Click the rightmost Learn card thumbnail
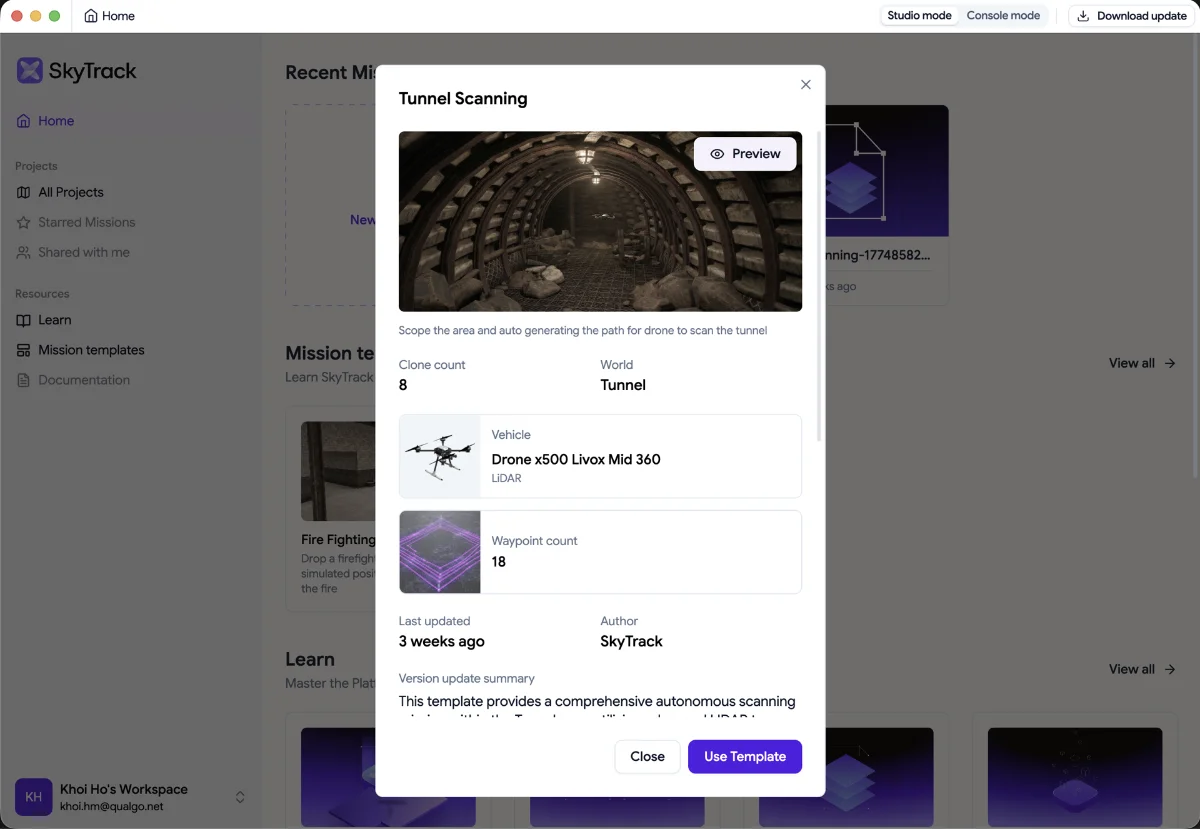Image resolution: width=1200 pixels, height=829 pixels. [x=1075, y=778]
